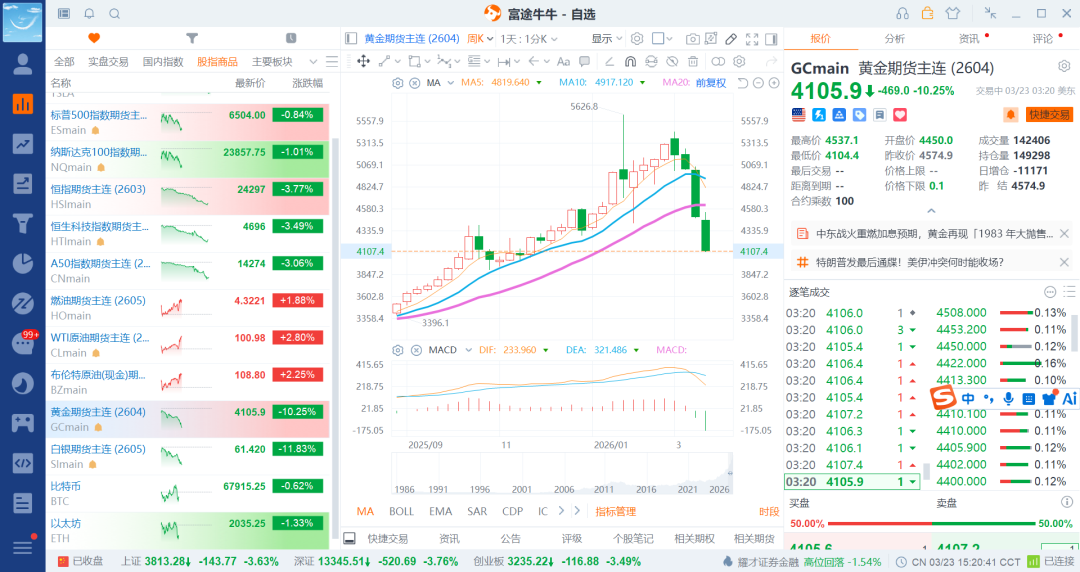Enter fullscreen chart mode
1080x572 pixels.
[x=752, y=39]
